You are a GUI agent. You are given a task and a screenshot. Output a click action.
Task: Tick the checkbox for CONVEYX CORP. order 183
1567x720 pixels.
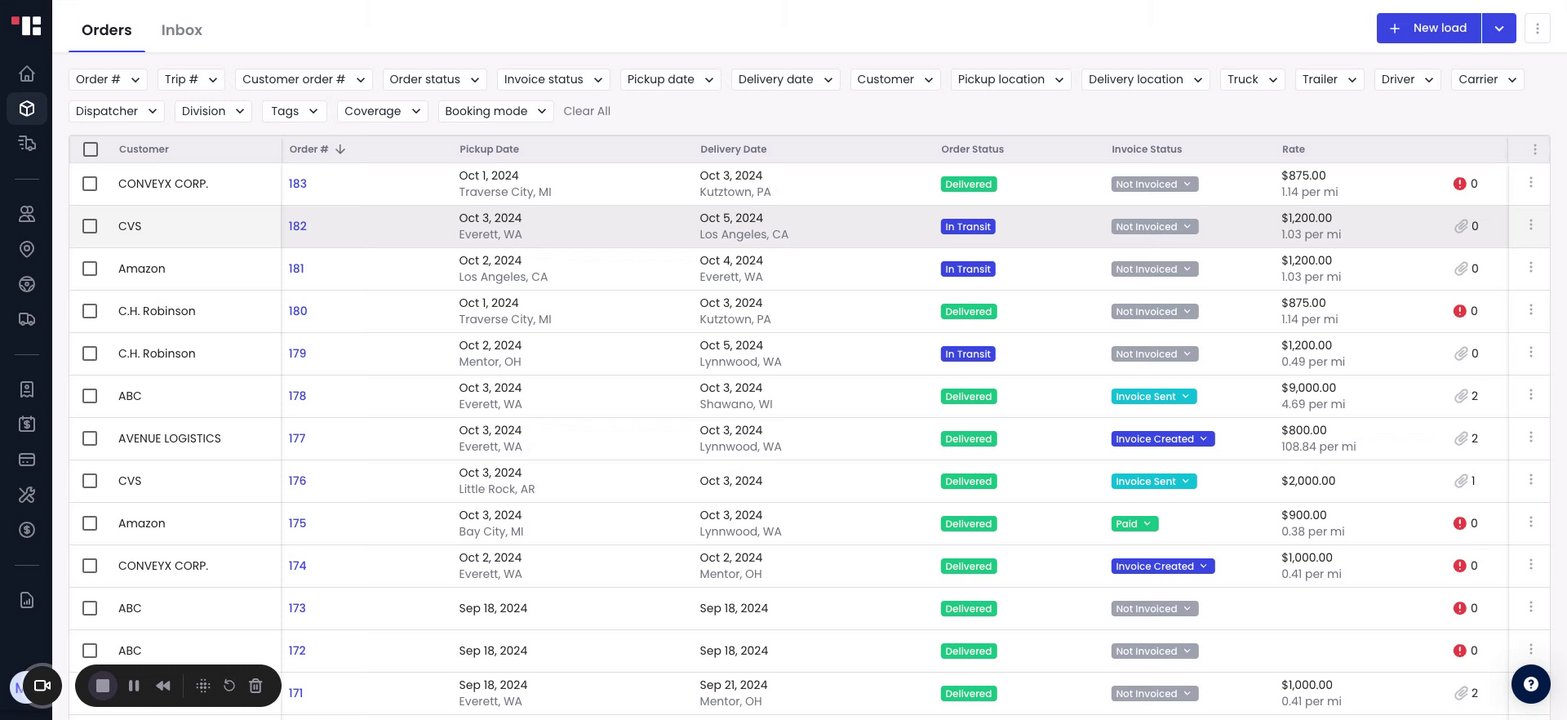90,184
